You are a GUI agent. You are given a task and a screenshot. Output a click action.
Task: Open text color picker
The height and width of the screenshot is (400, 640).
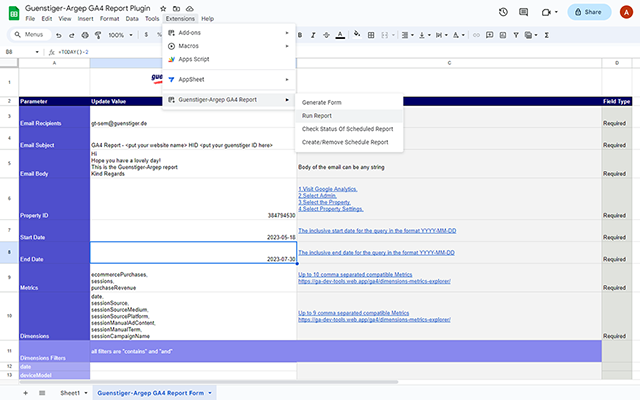[340, 35]
